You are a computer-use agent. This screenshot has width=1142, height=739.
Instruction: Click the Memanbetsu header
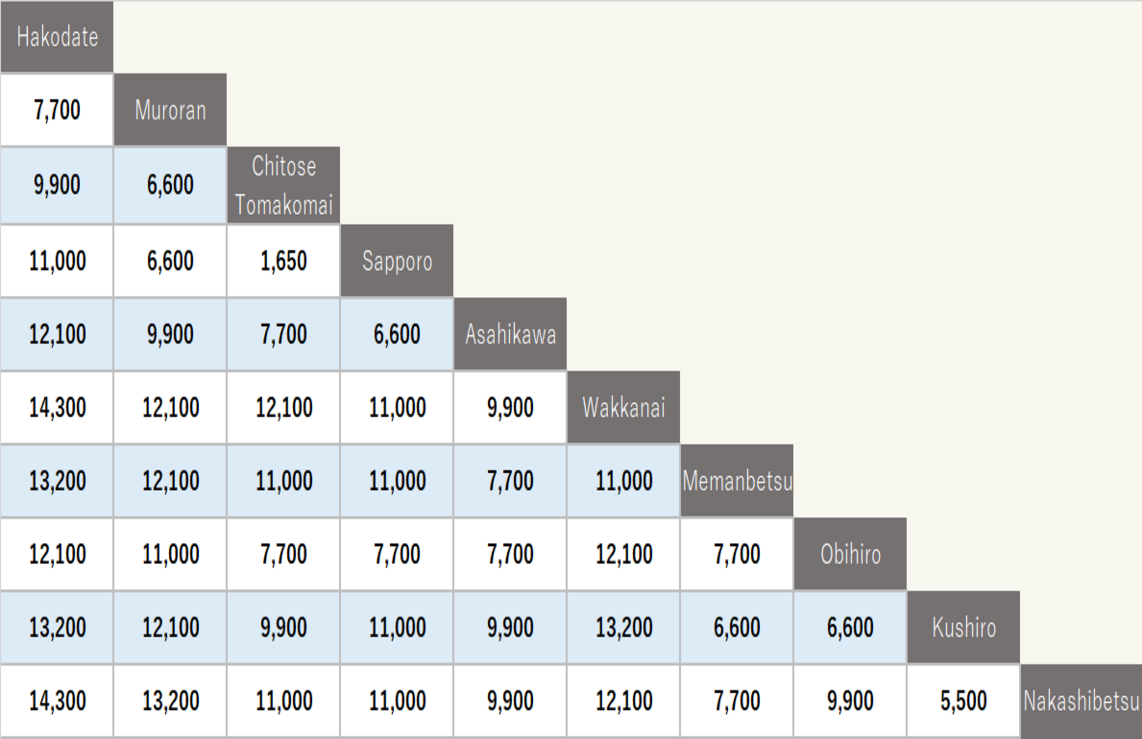(x=737, y=481)
